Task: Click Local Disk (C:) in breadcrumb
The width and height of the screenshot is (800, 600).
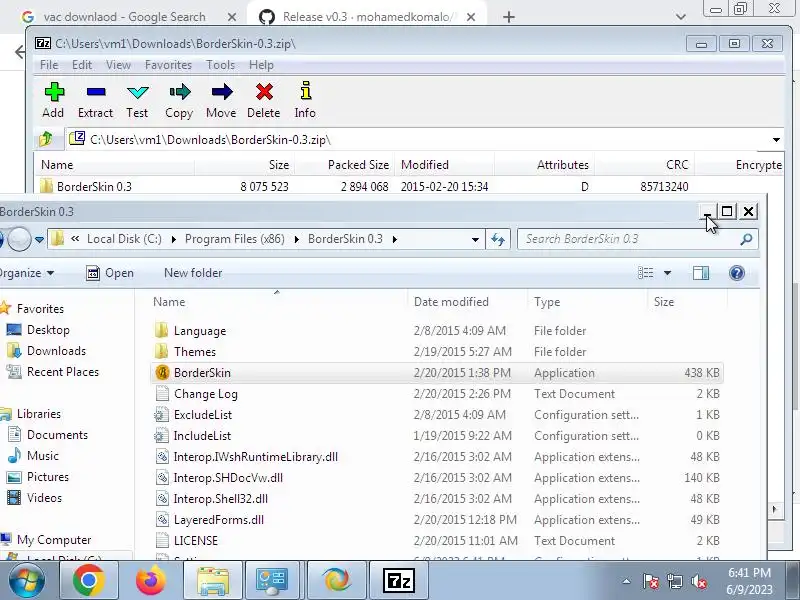Action: pos(124,239)
